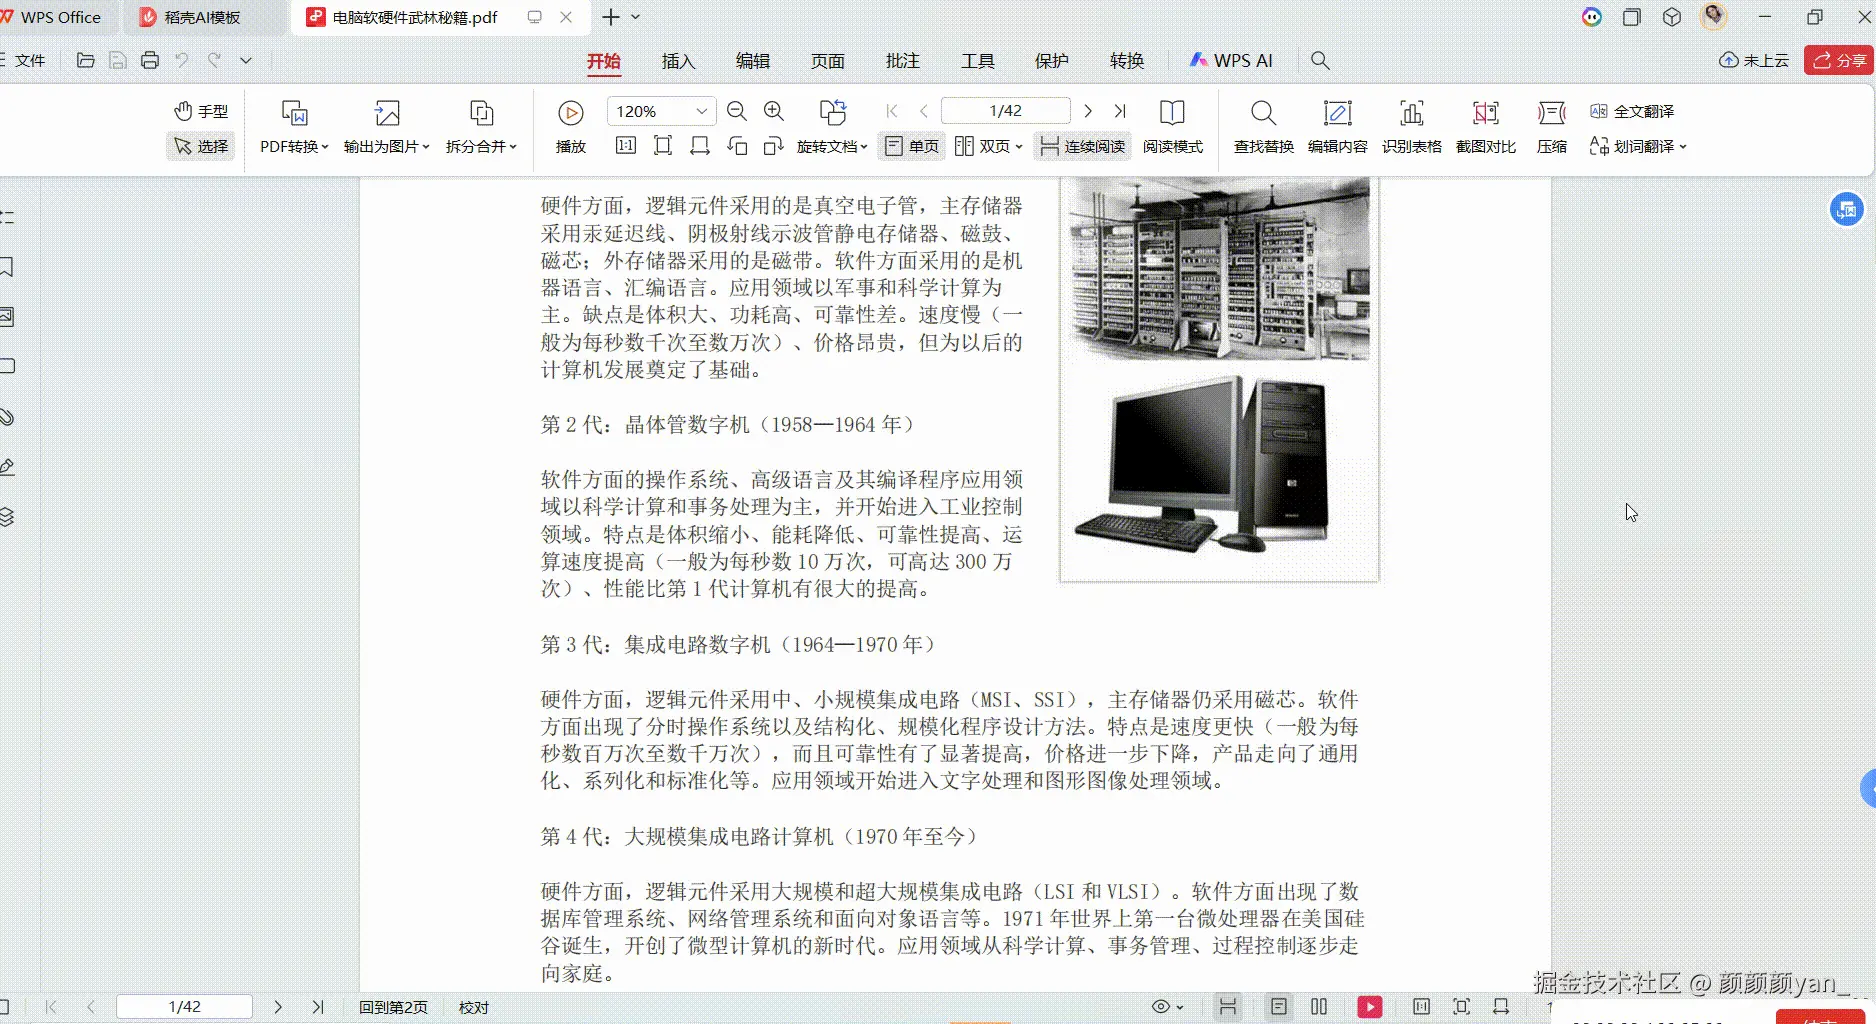
Task: Open Reading Mode (阅读模式)
Action: click(1172, 127)
